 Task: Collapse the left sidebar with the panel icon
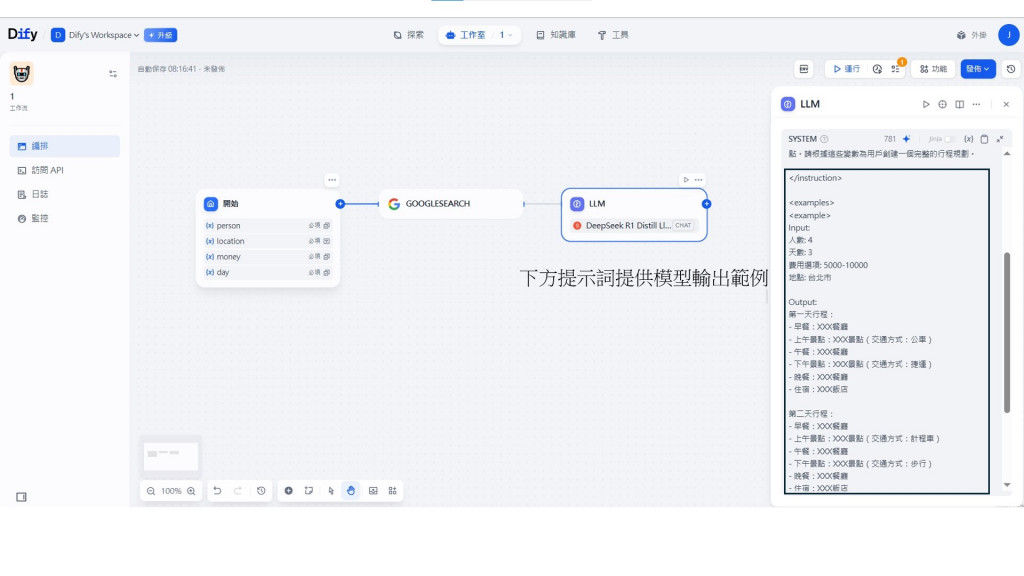coord(22,497)
